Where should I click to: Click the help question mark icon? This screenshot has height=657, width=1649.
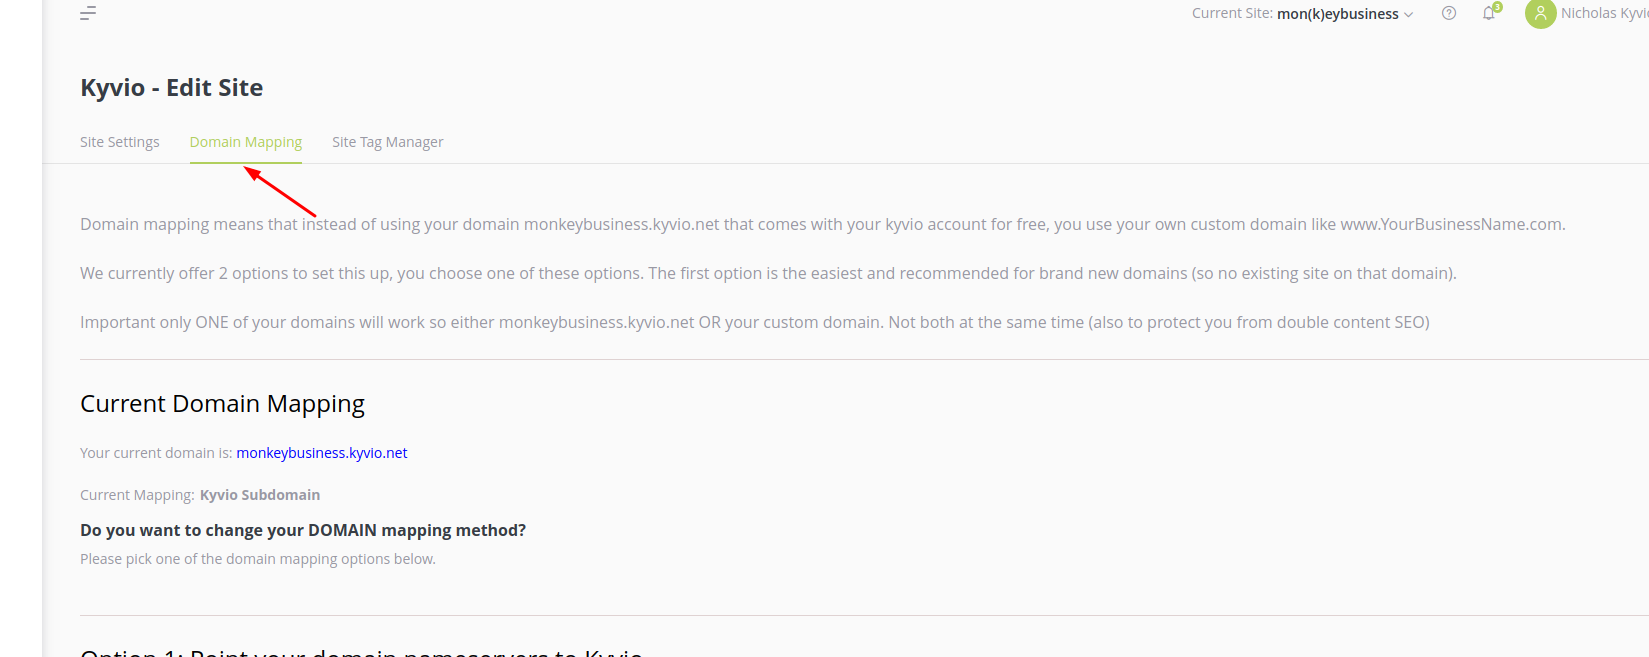[1449, 13]
